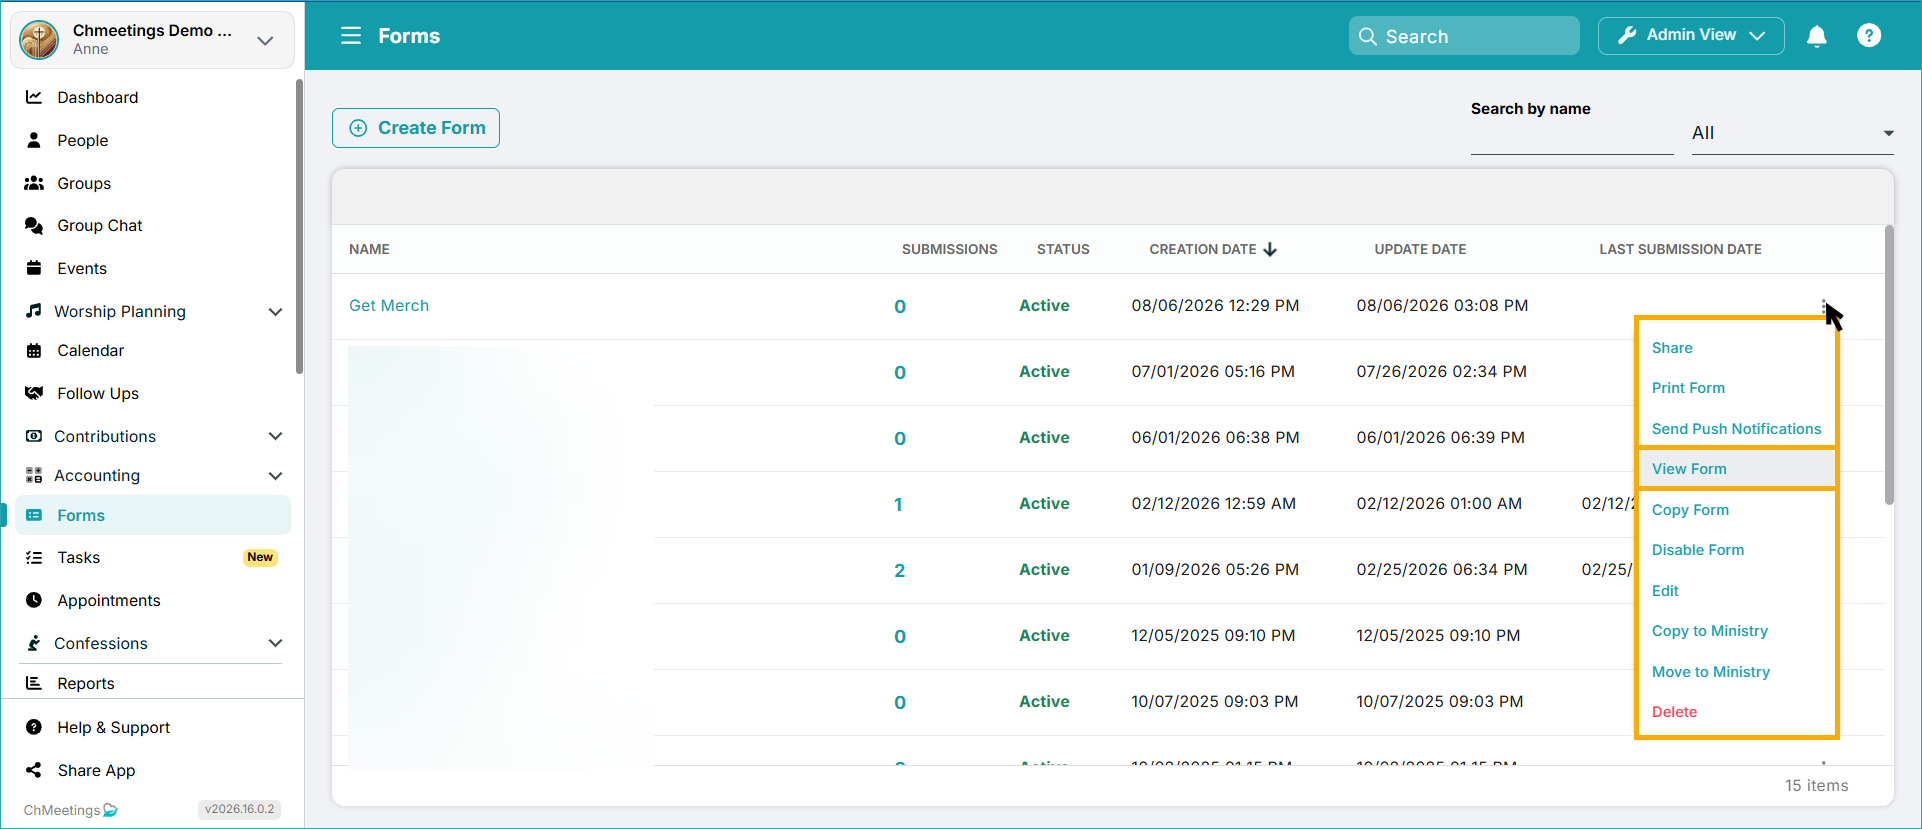The height and width of the screenshot is (829, 1922).
Task: Click the sidebar vertical scrollbar
Action: pos(299,227)
